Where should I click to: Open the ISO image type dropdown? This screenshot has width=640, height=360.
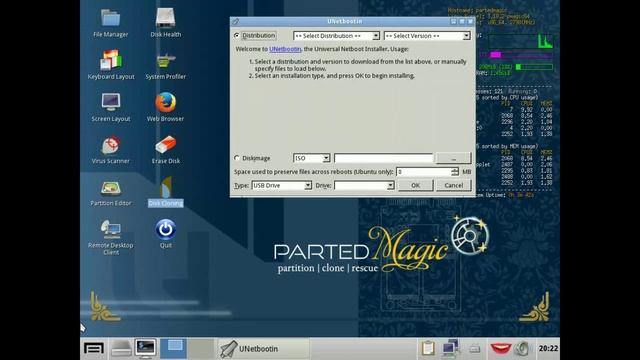[x=311, y=158]
